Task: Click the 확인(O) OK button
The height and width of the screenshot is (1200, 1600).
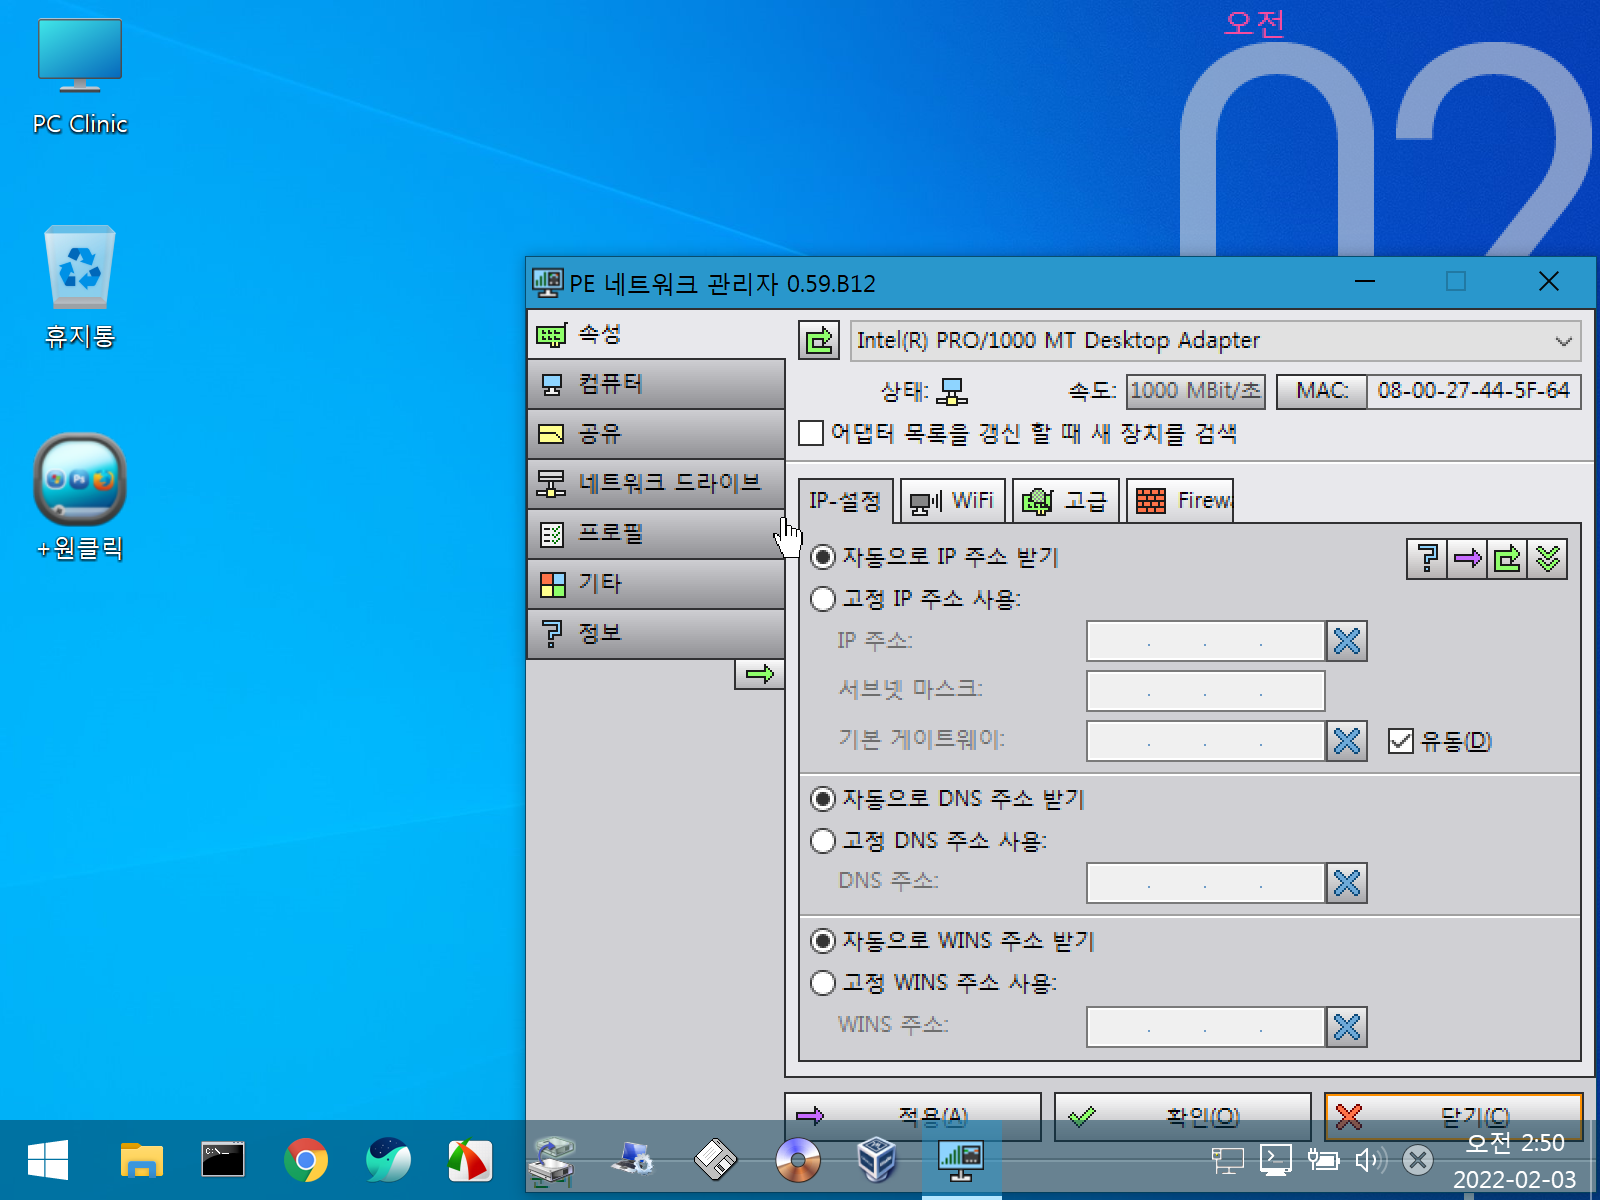Action: point(1183,1116)
